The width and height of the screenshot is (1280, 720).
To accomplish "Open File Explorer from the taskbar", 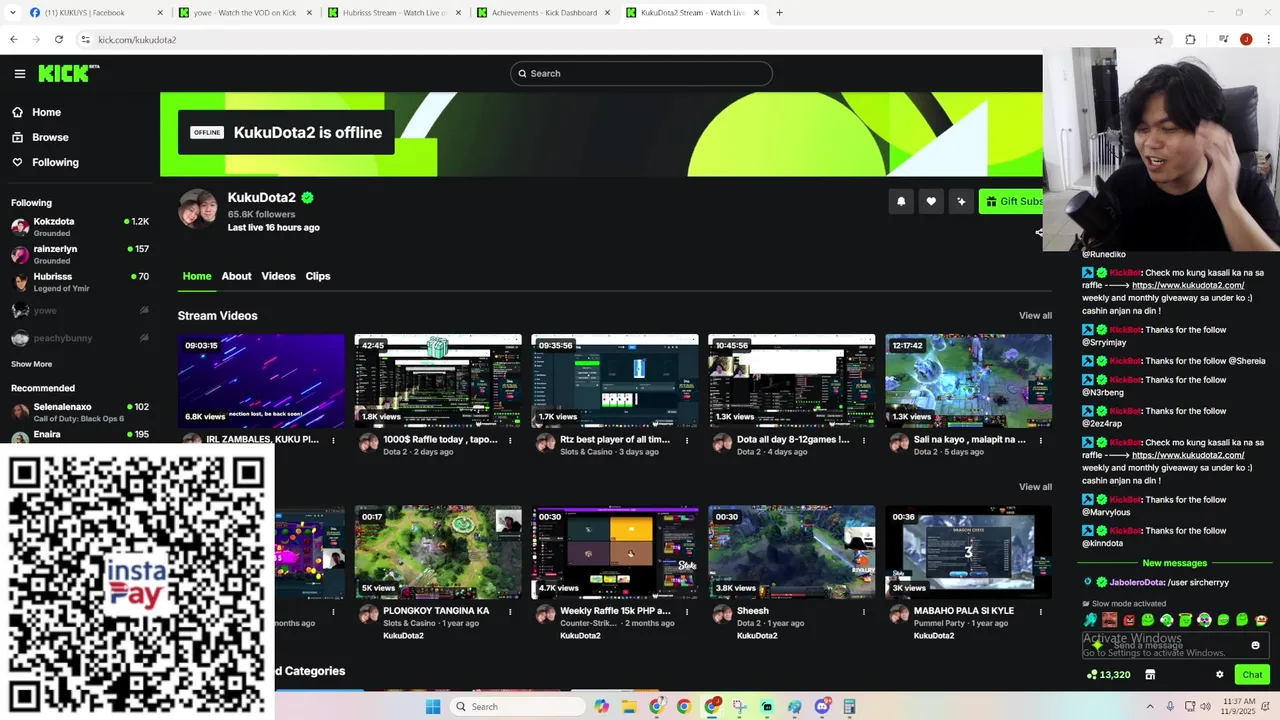I will (629, 706).
